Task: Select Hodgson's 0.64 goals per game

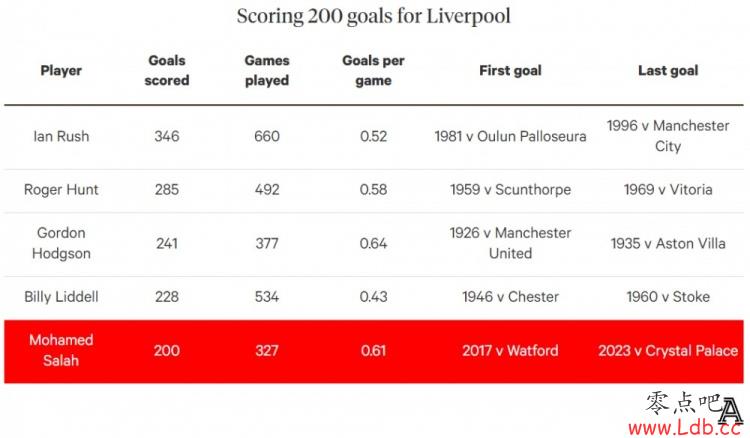Action: click(373, 243)
